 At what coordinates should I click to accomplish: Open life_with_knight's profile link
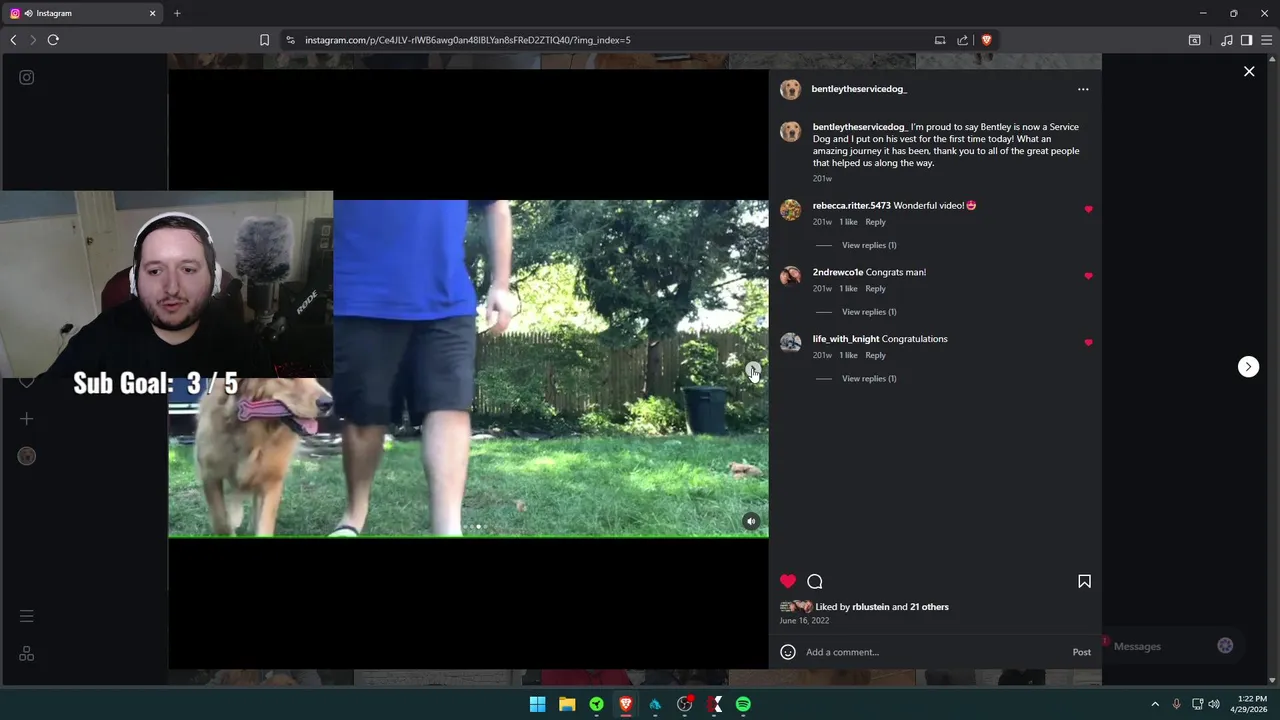846,339
